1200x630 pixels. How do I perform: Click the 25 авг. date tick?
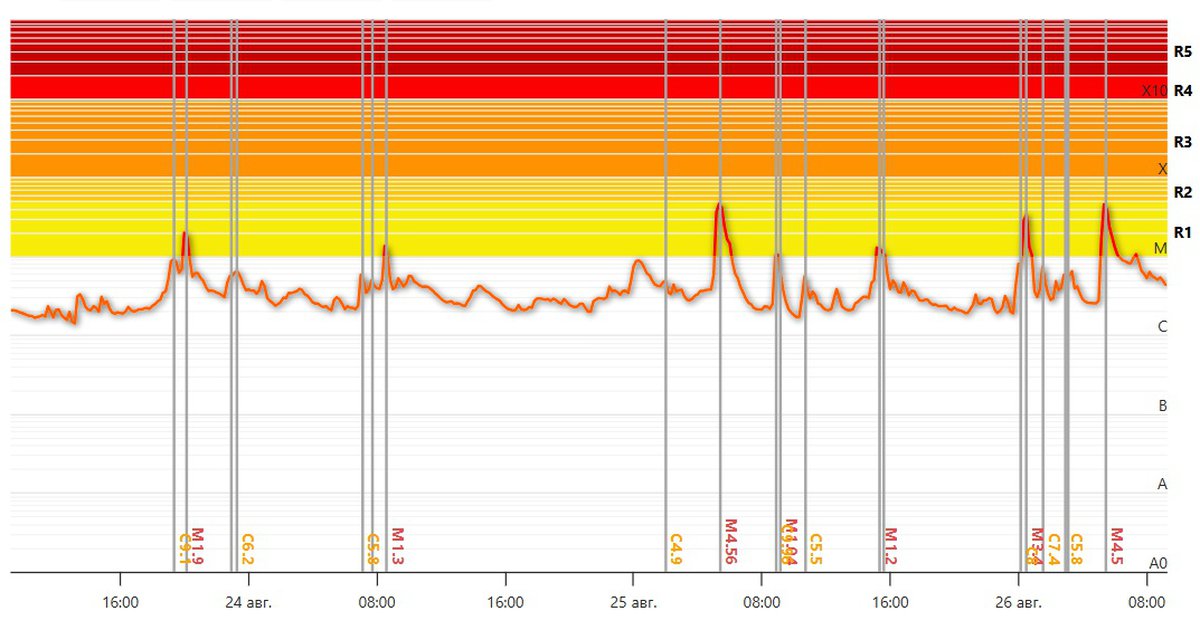(633, 603)
